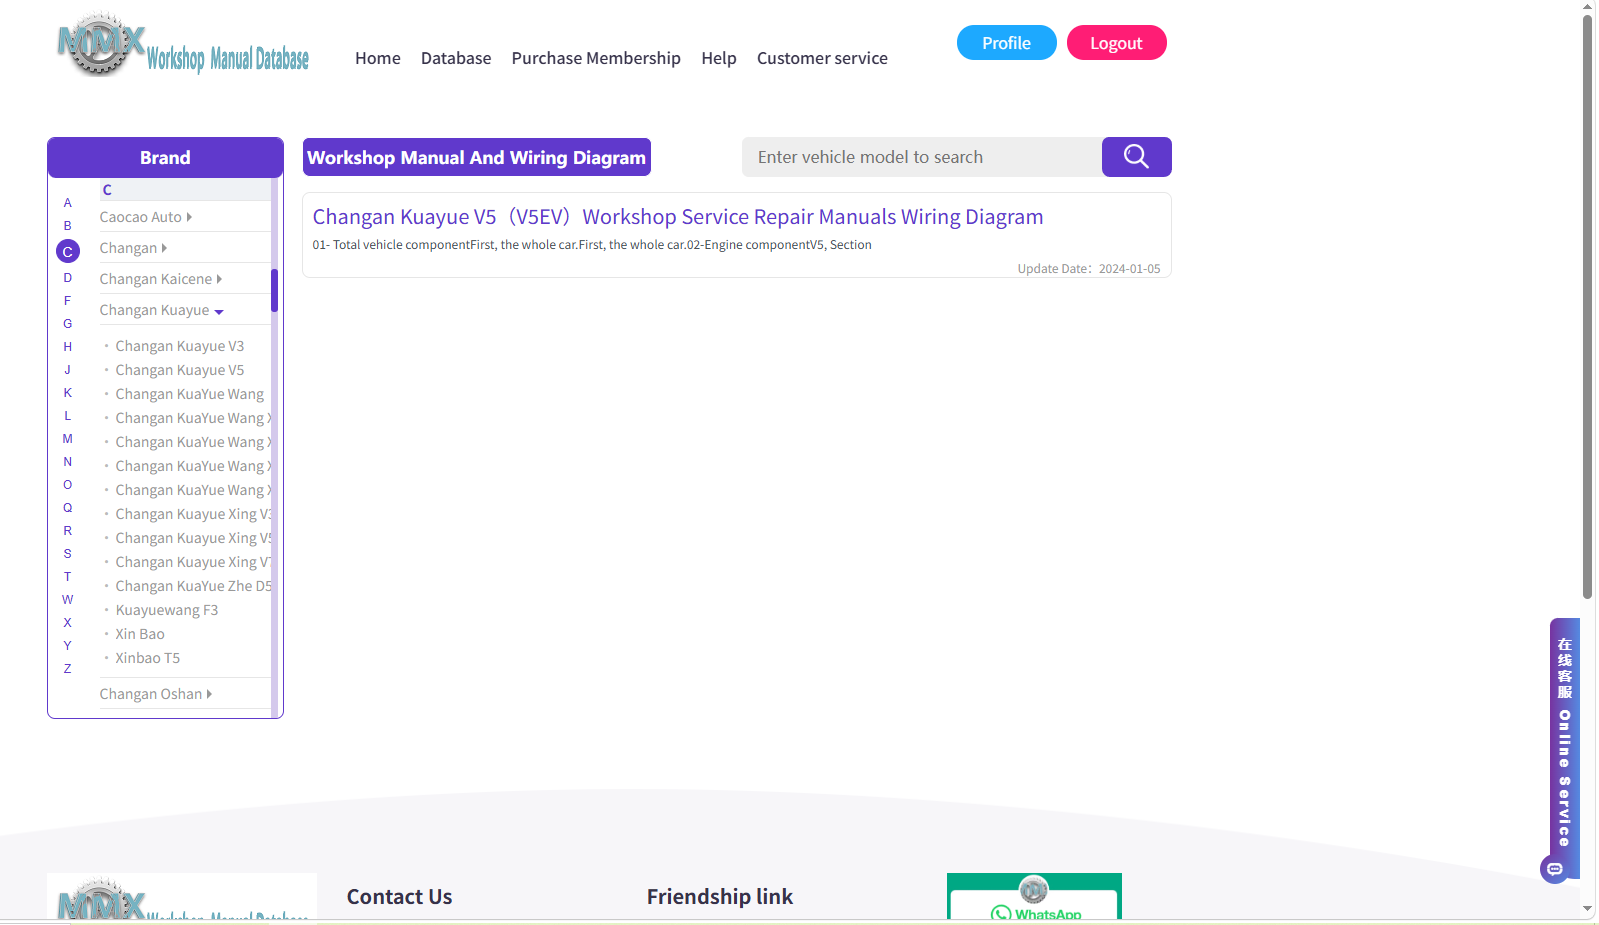
Task: Select letter A in brand index
Action: click(x=68, y=203)
